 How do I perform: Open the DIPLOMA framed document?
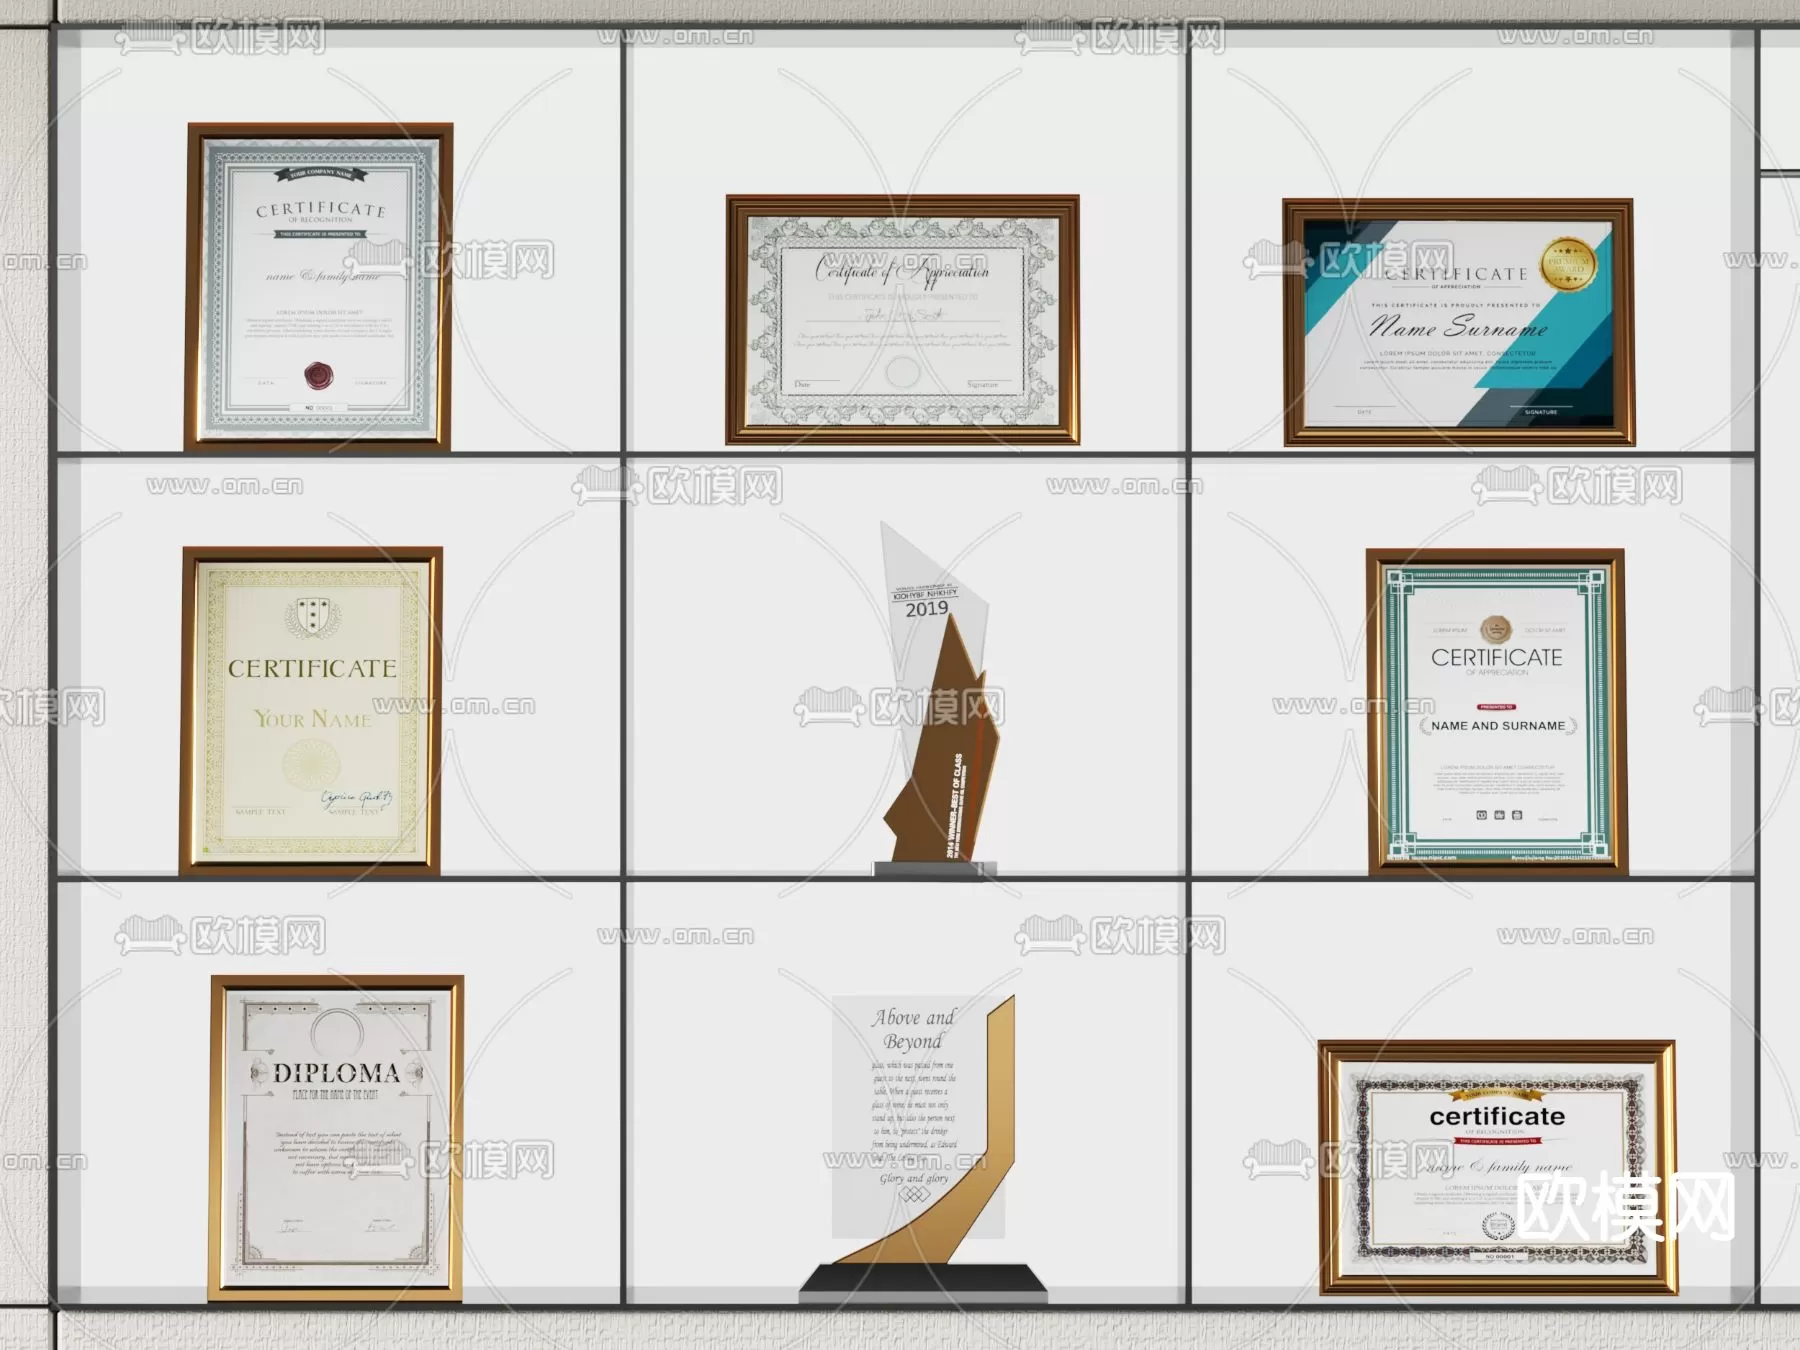(x=337, y=1138)
